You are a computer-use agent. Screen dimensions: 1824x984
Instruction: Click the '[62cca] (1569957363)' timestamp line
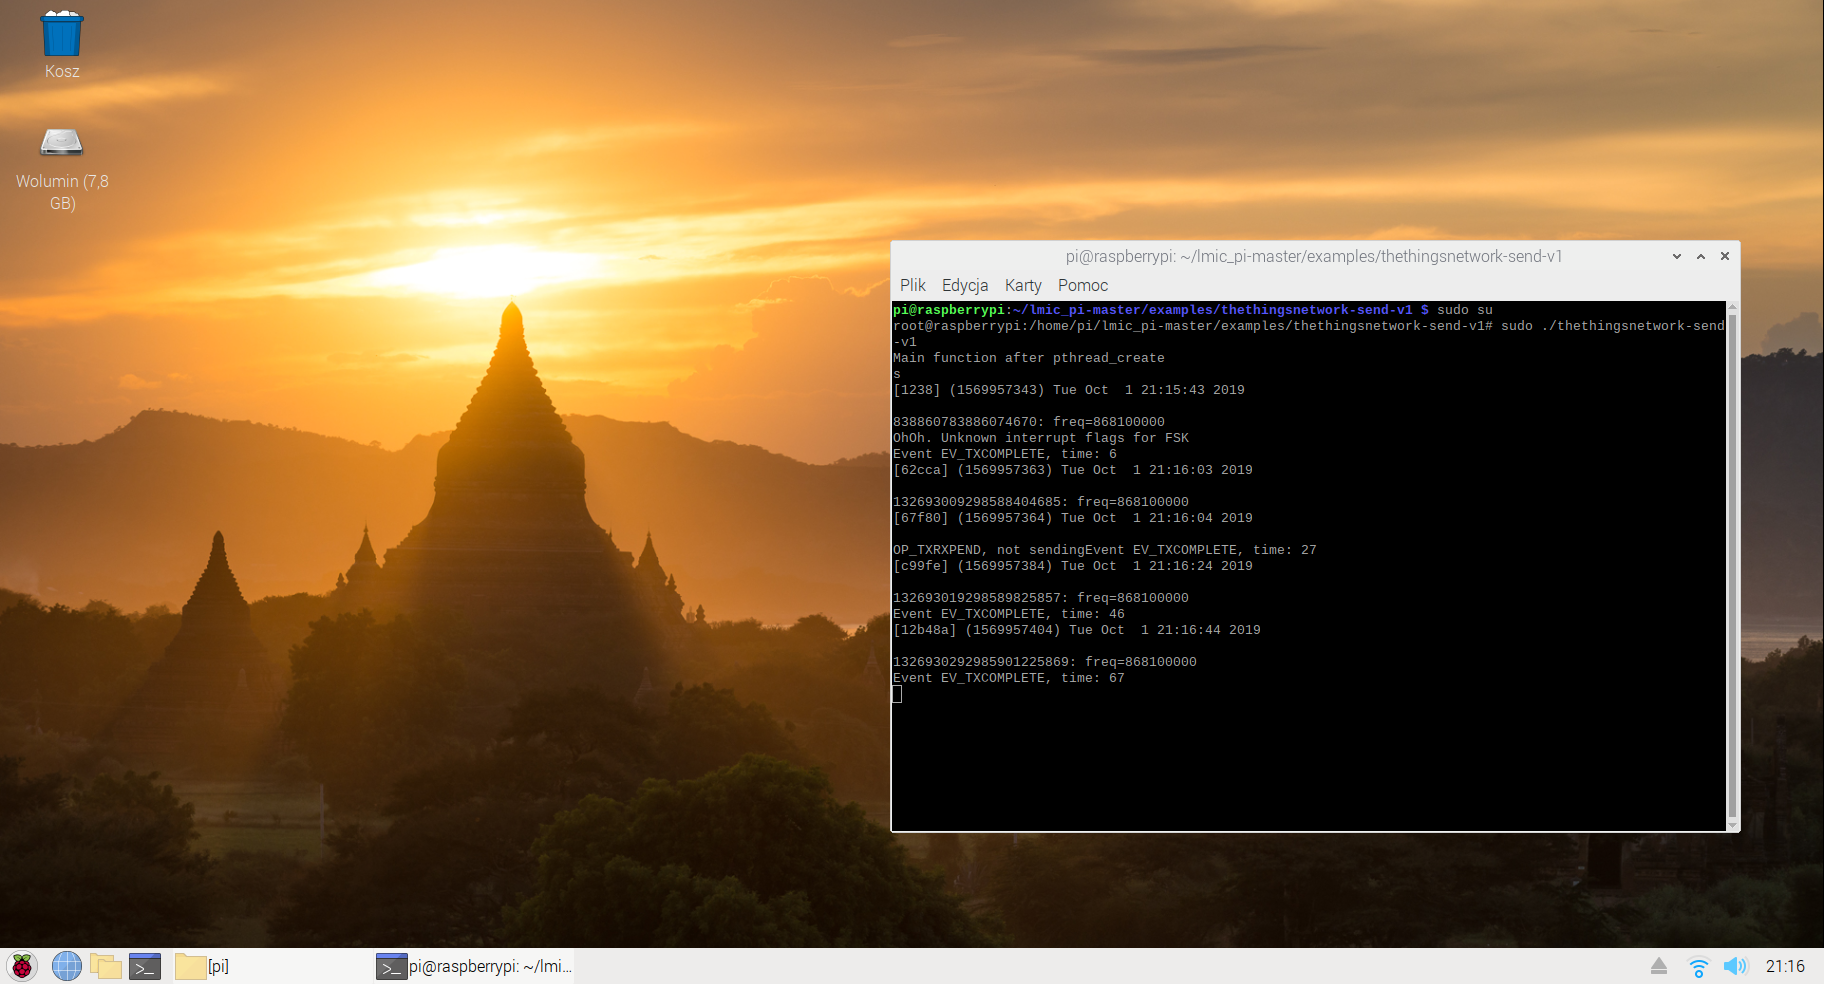[1073, 470]
